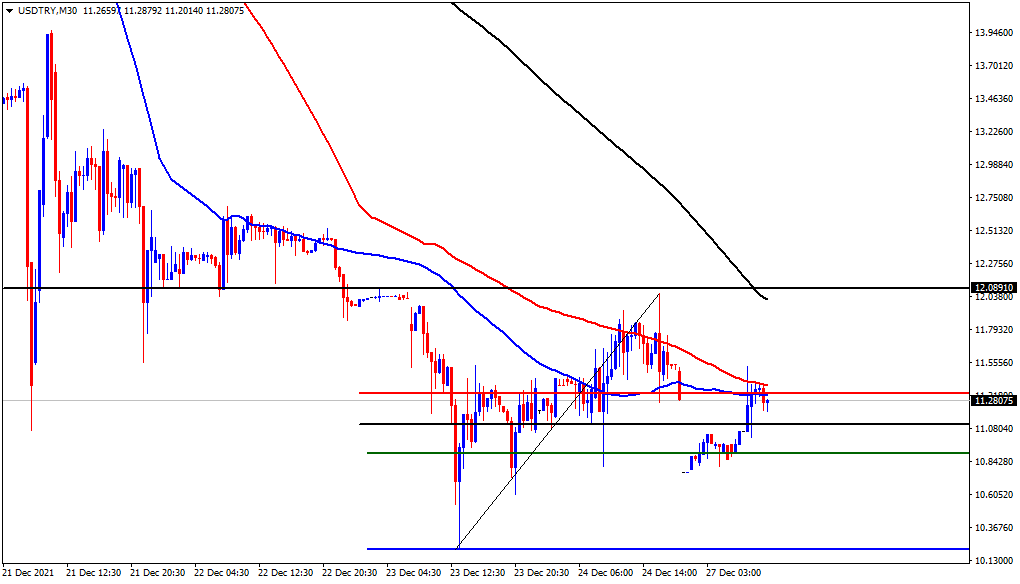Click the 22 Dec 04:30 time label
The image size is (1020, 584).
click(x=222, y=573)
